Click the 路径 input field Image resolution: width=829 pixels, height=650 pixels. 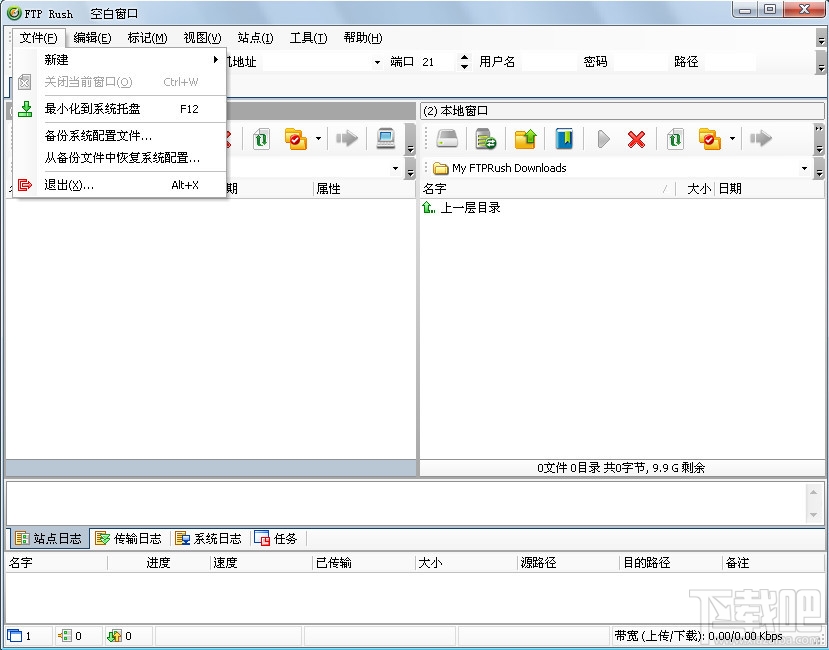coord(730,62)
